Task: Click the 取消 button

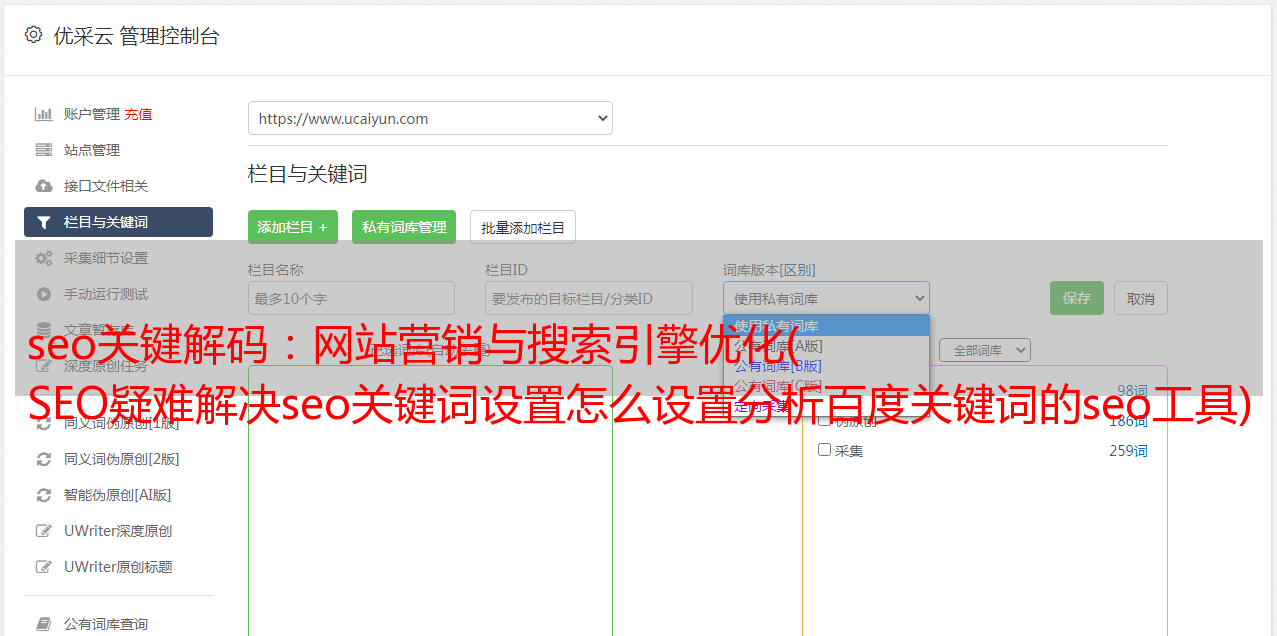Action: [x=1141, y=298]
